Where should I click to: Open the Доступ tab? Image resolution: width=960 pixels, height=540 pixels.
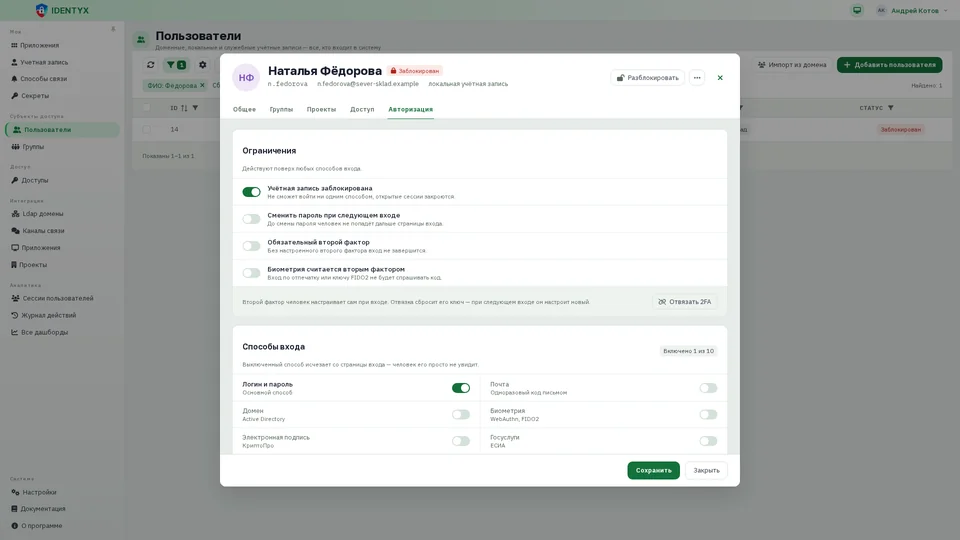[x=362, y=110]
